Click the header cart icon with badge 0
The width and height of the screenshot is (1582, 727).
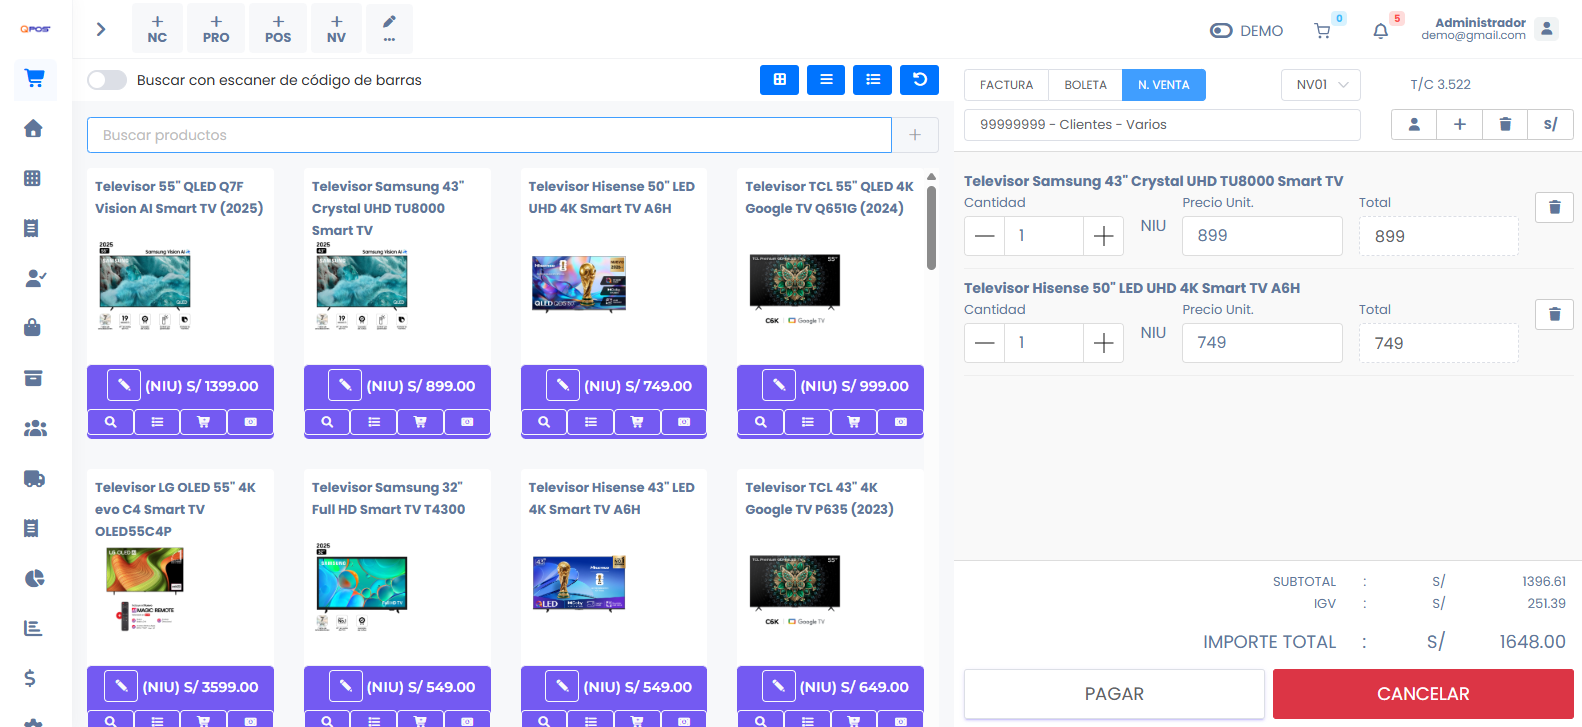tap(1323, 31)
